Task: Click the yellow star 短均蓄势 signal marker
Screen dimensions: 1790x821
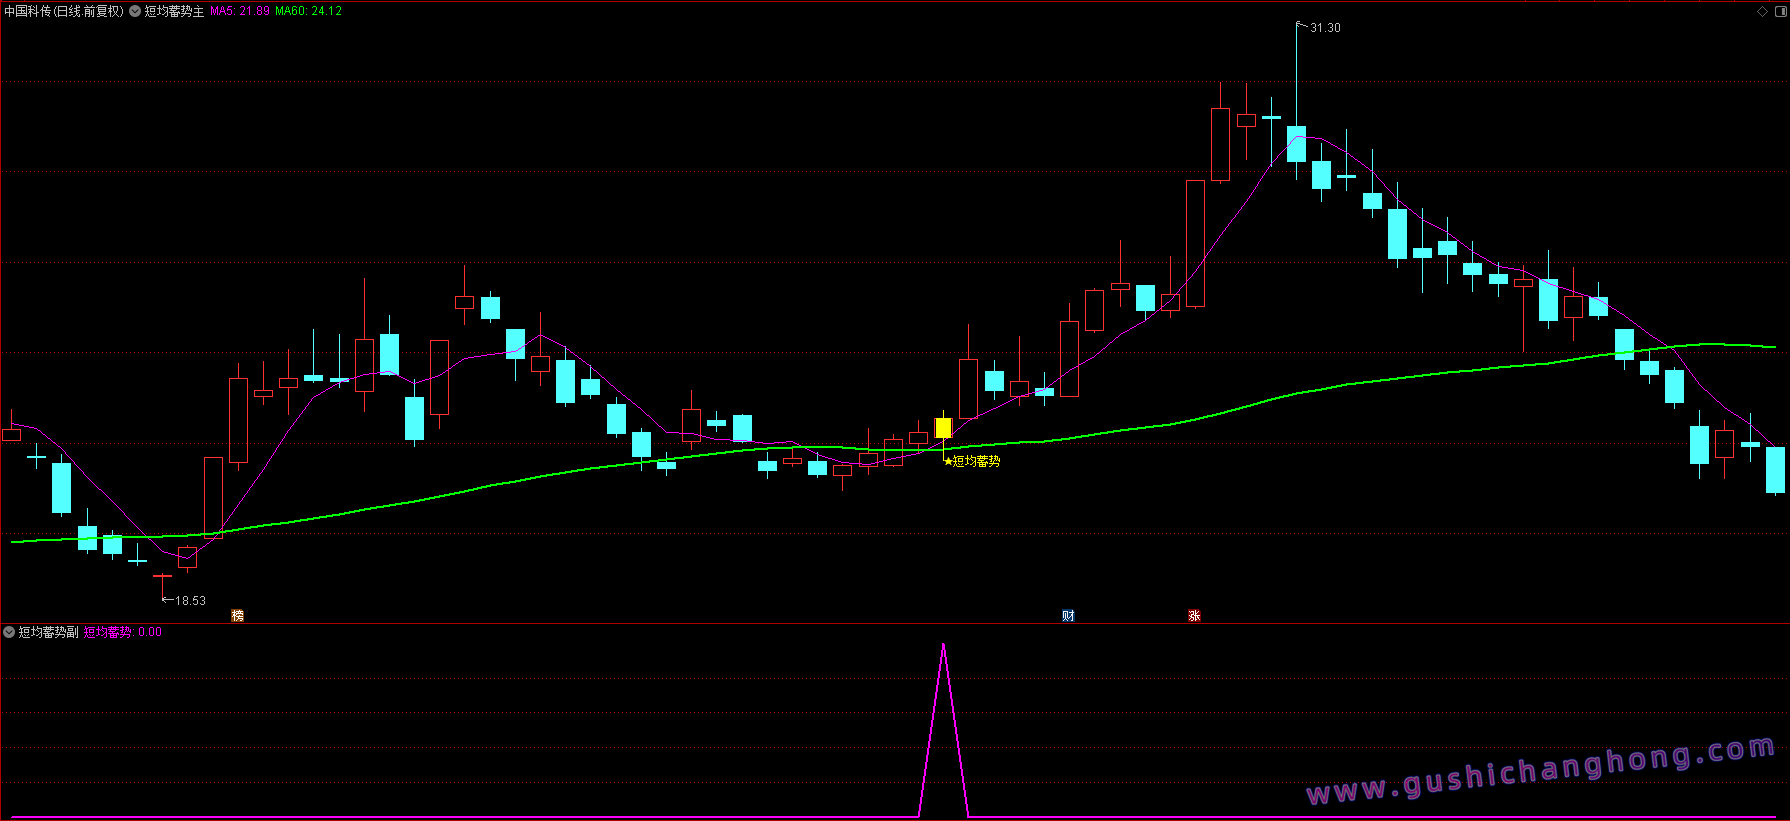Action: tap(972, 461)
